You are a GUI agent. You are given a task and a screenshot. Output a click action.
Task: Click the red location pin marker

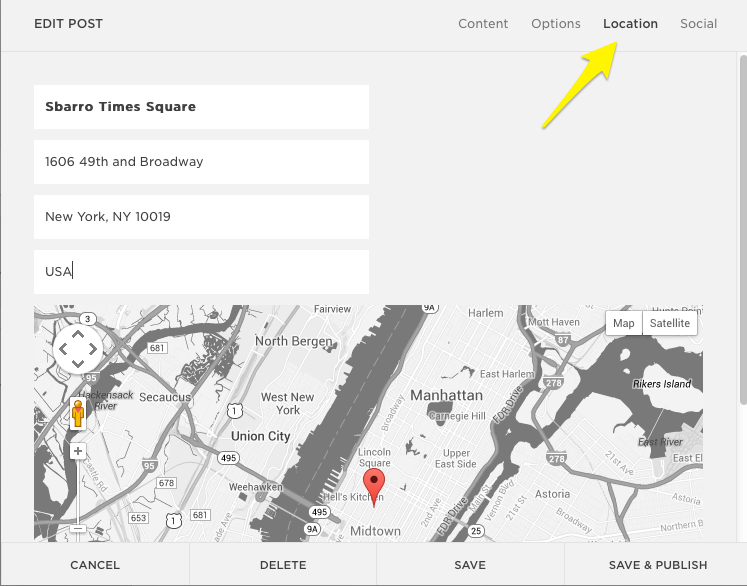coord(373,487)
